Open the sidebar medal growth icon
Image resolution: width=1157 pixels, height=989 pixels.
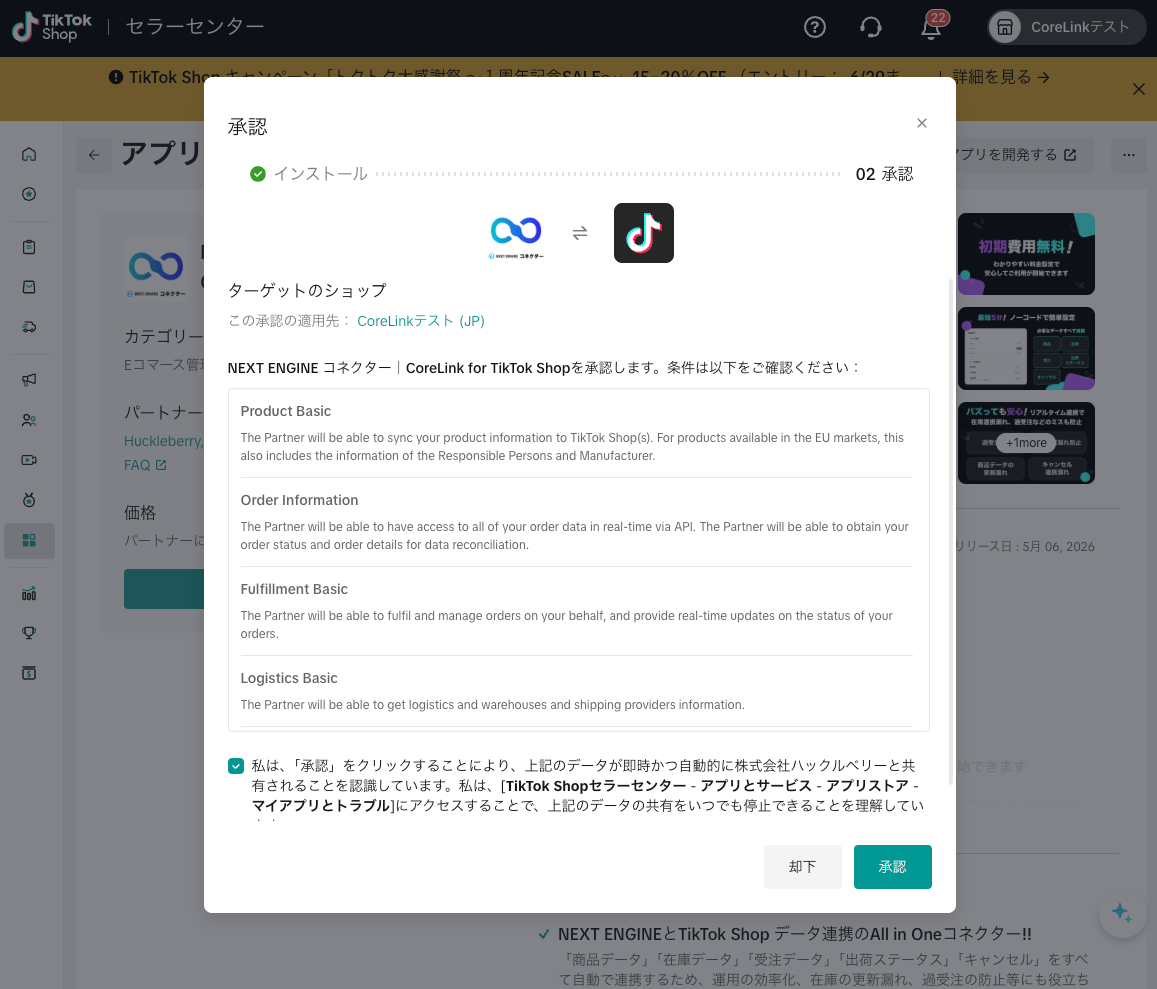coord(29,500)
